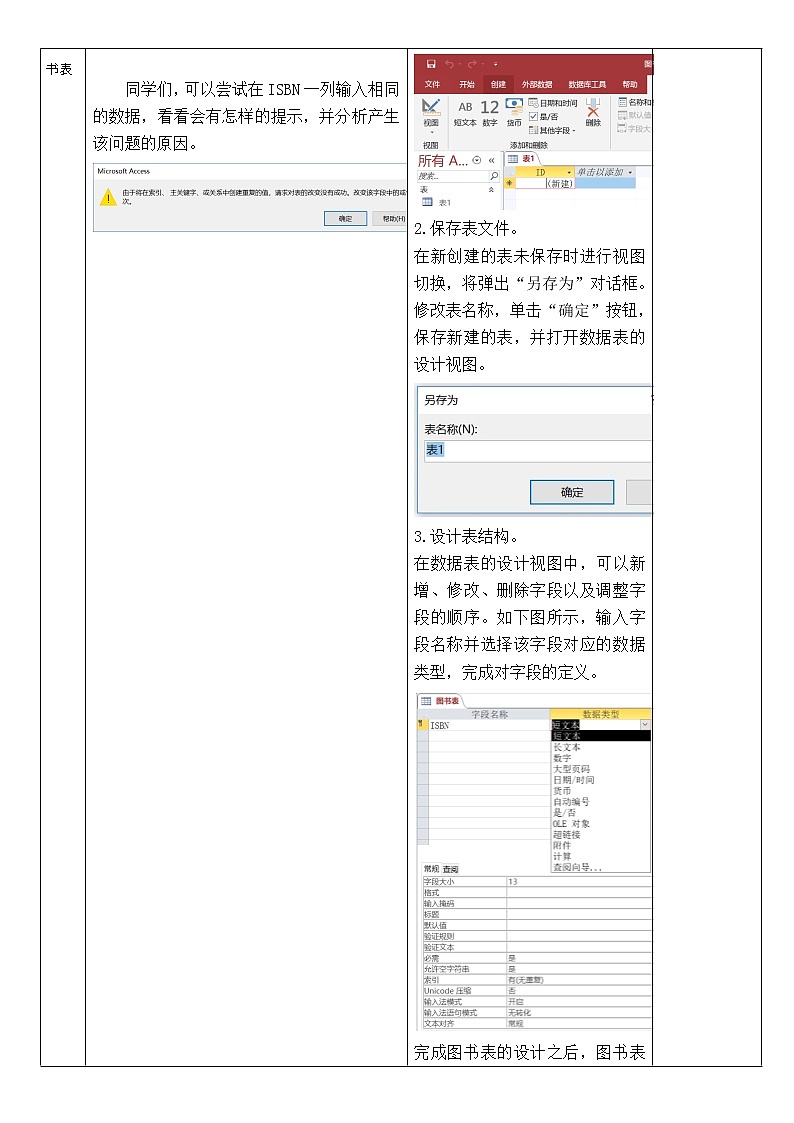Click the ISBN field name cell
Screen dimensions: 794x1123
tap(489, 726)
